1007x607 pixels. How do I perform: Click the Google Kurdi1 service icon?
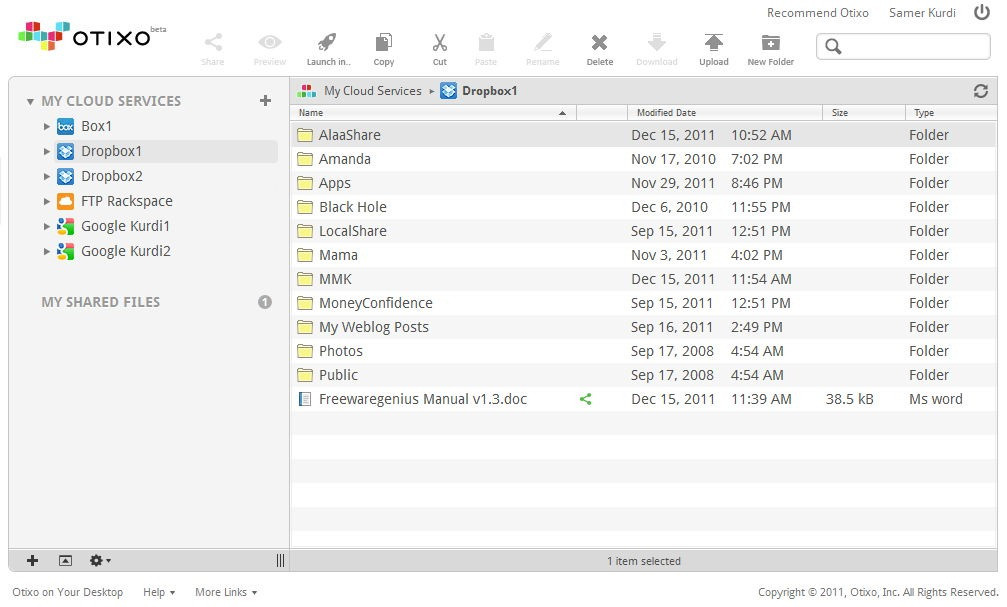tap(66, 226)
